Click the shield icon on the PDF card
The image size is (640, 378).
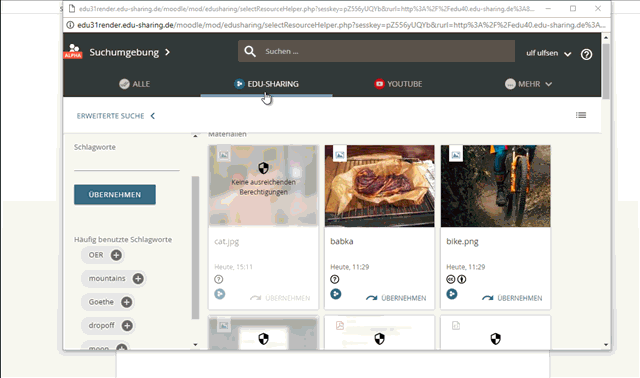click(380, 339)
